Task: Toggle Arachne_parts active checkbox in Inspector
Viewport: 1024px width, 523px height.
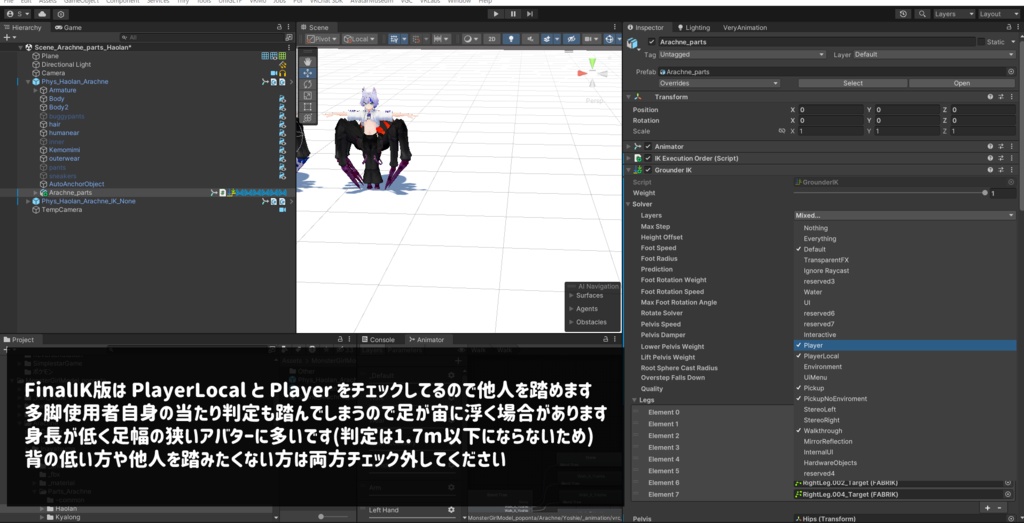Action: point(651,42)
